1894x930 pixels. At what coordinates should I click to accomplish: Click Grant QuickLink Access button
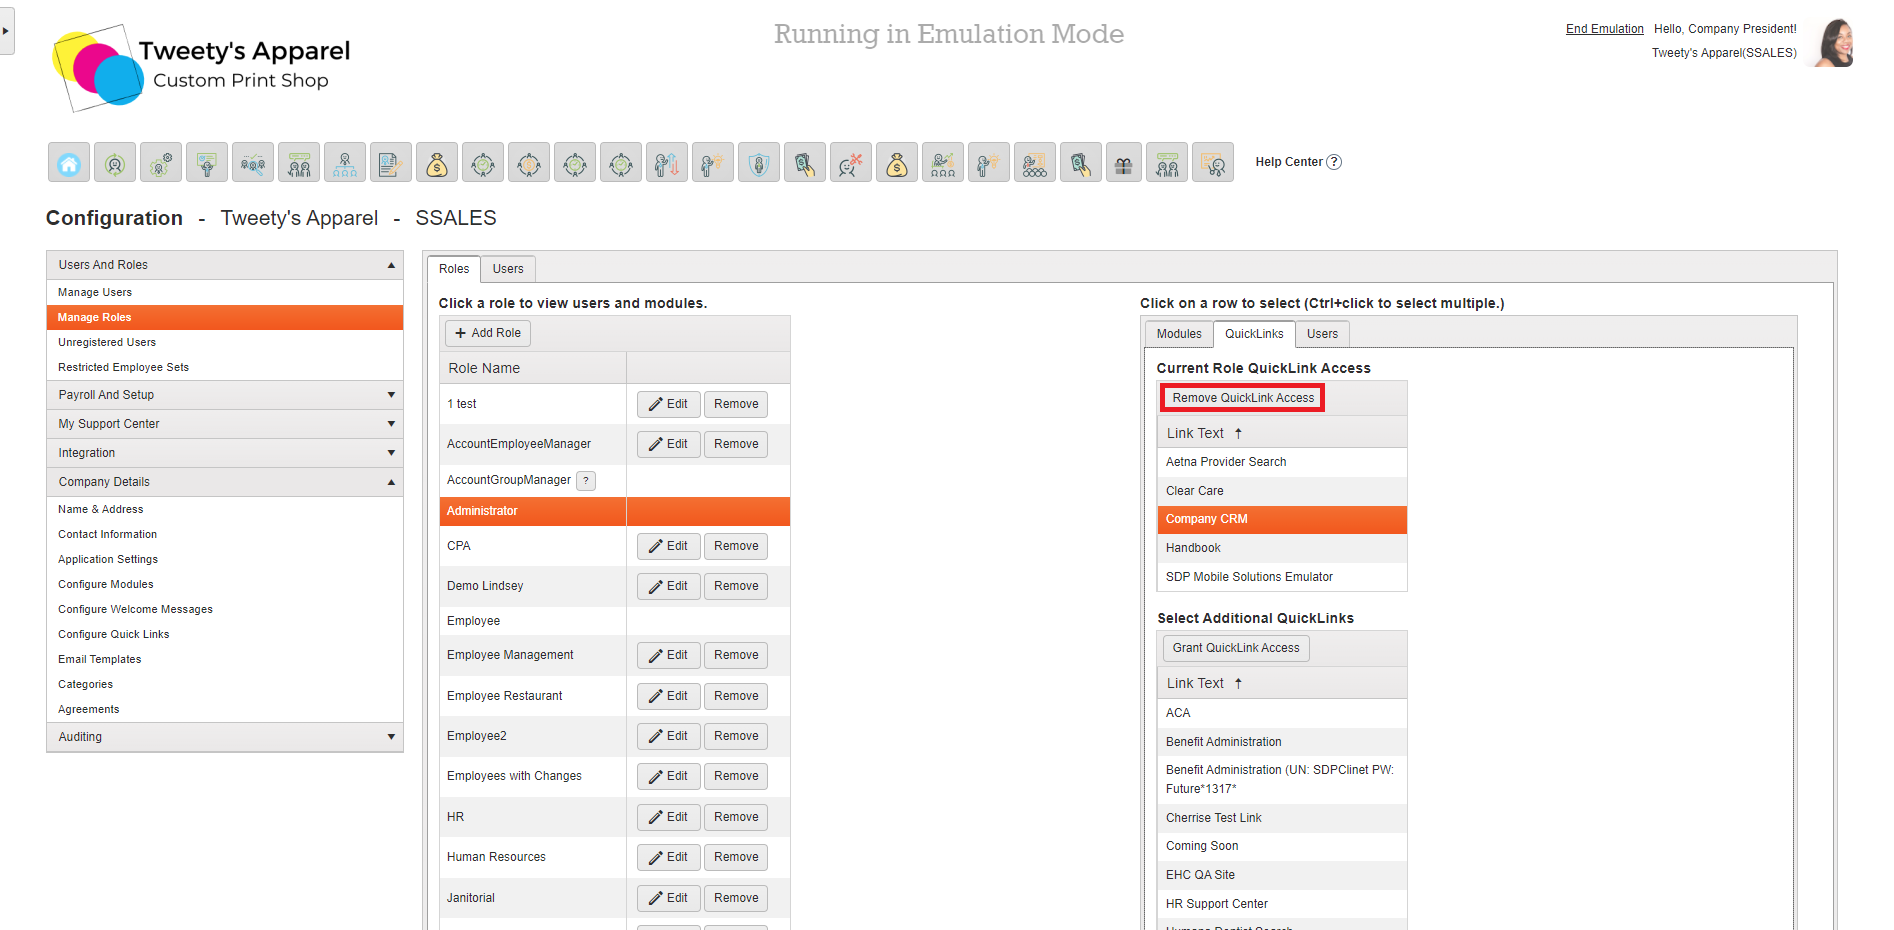[1236, 648]
